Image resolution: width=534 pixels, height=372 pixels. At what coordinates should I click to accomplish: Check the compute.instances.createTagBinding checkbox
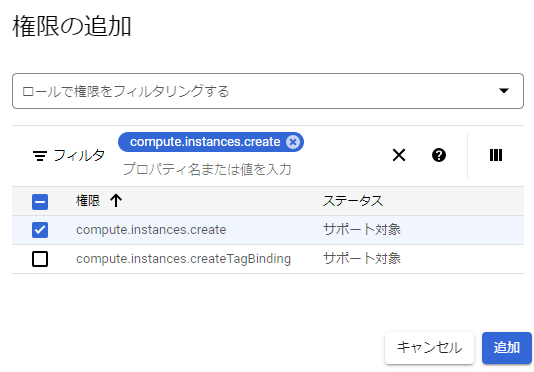[40, 259]
